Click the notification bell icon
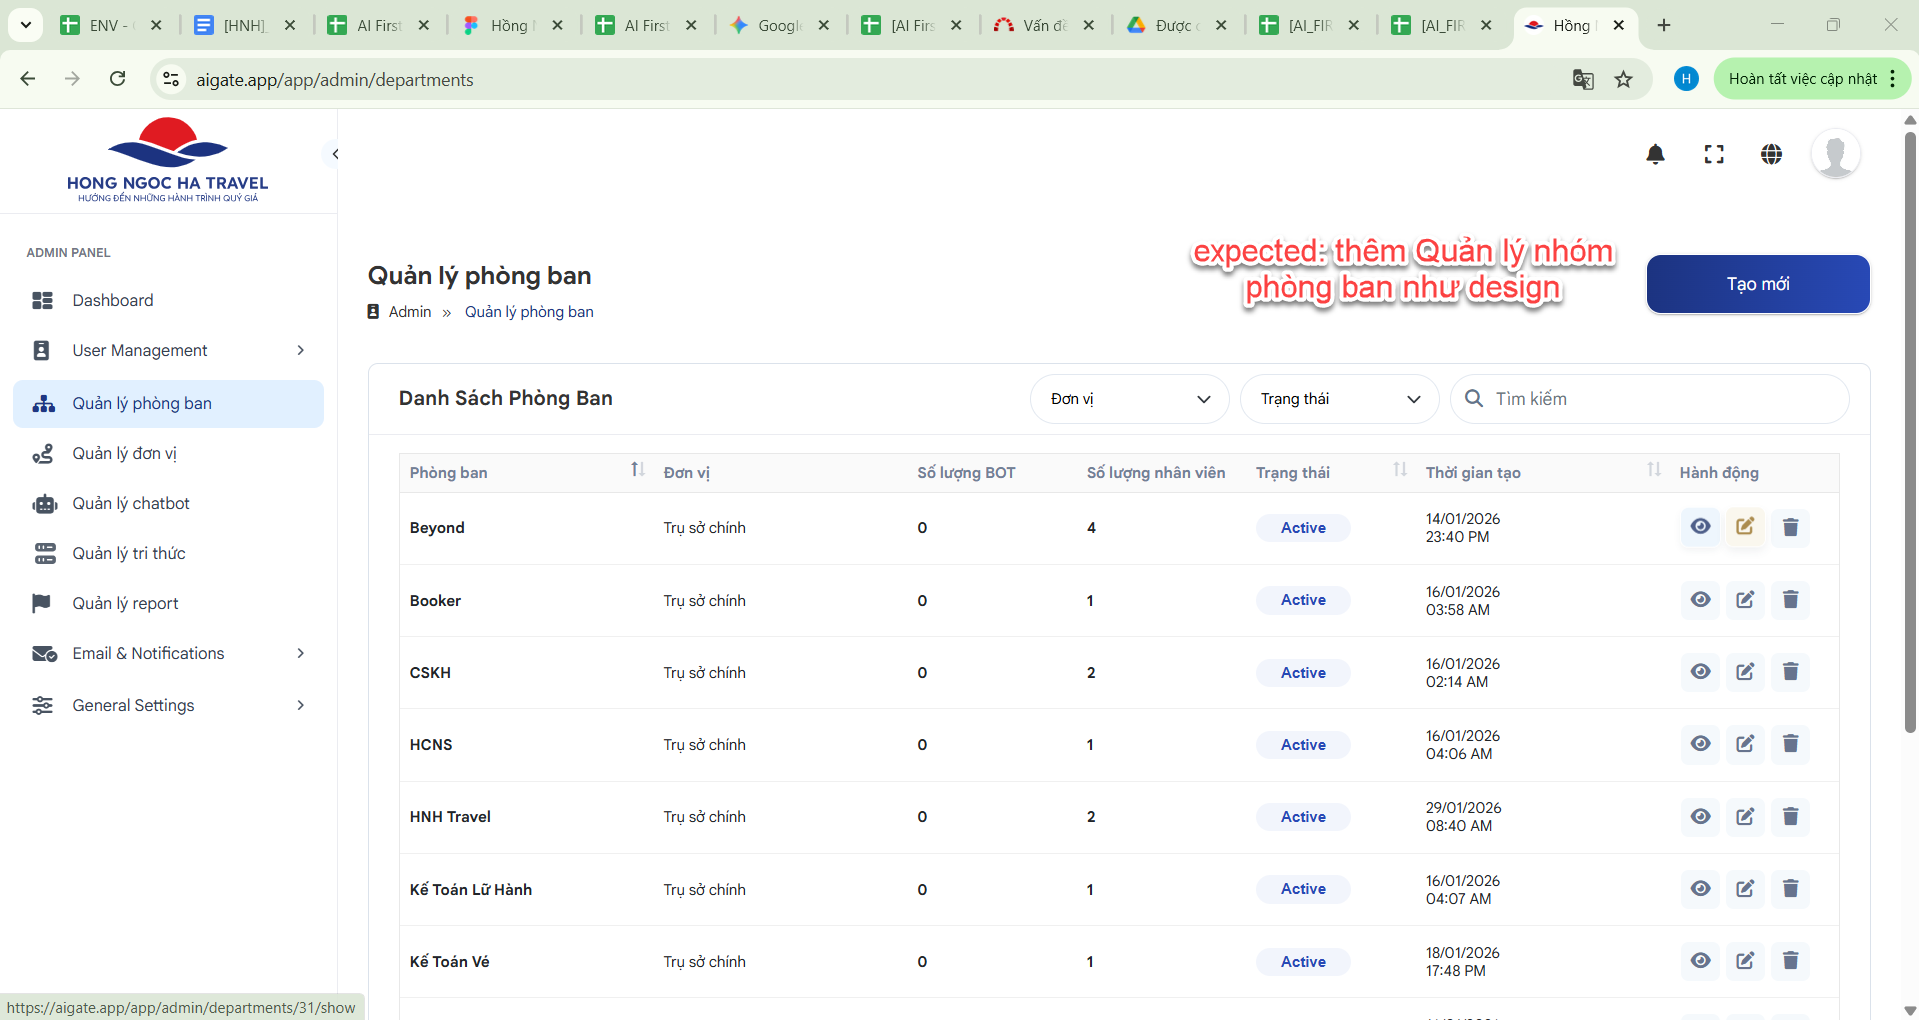This screenshot has width=1919, height=1020. click(1655, 154)
